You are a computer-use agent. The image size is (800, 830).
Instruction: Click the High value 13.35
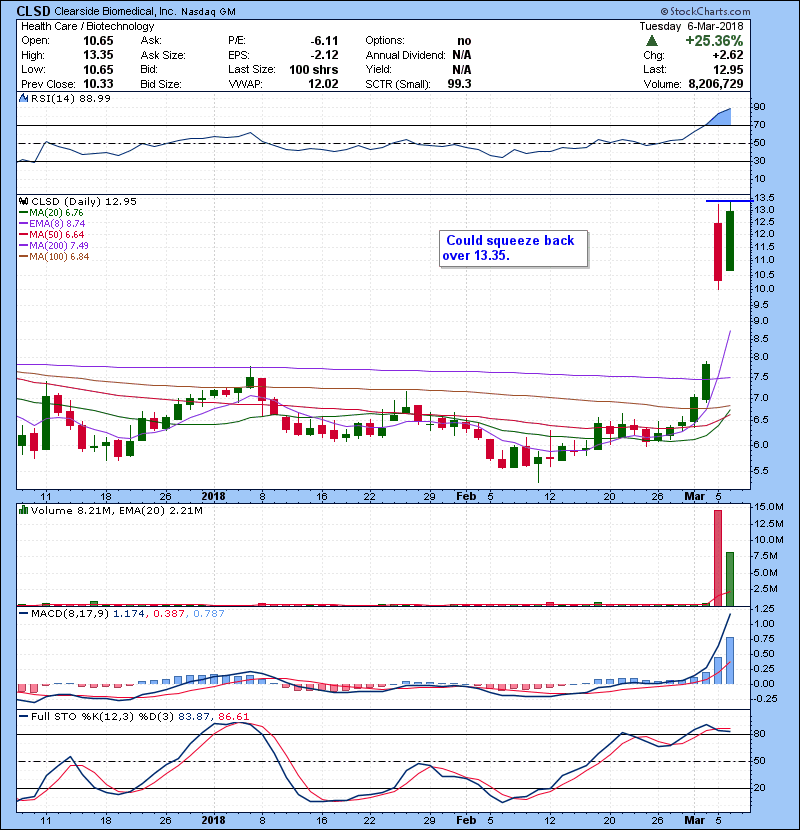coord(98,55)
